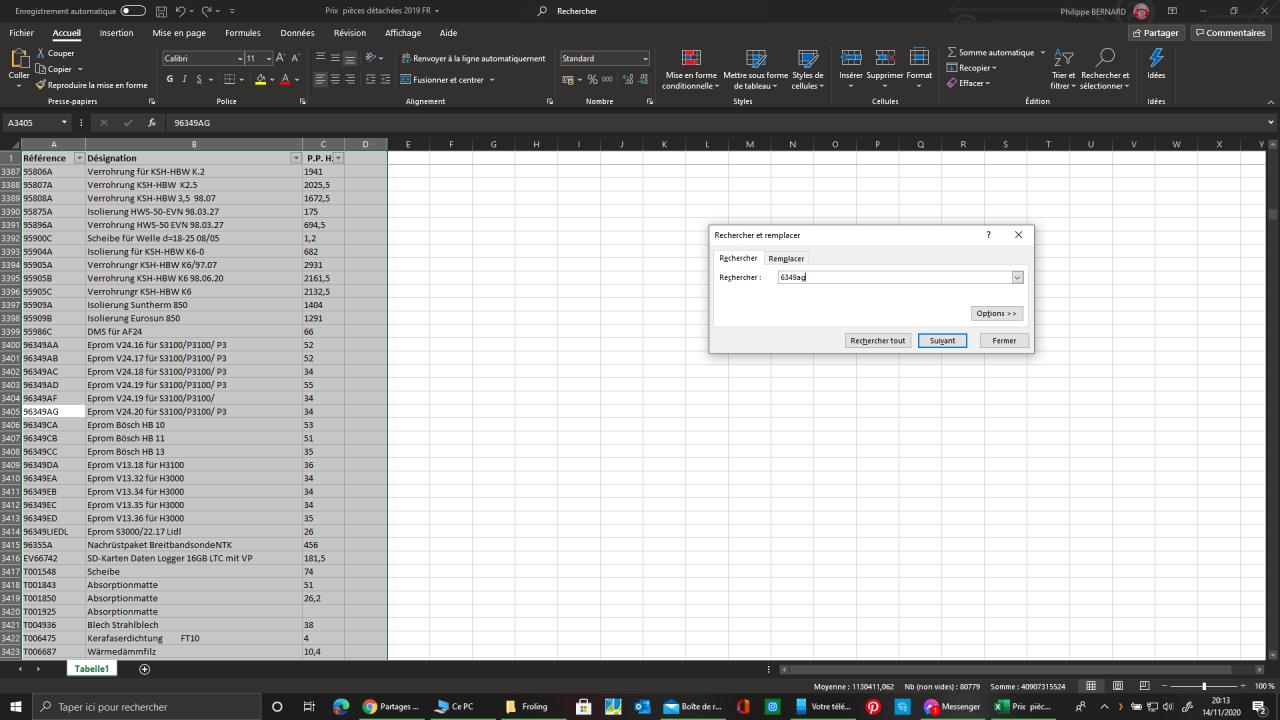Toggle Renvoyer à la ligne automatiquement
Image resolution: width=1280 pixels, height=720 pixels.
473,59
